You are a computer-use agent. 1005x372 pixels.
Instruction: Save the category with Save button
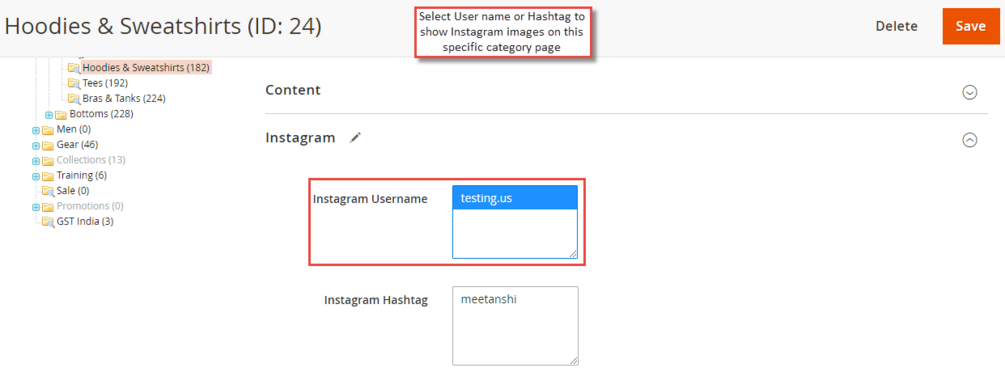(x=970, y=26)
